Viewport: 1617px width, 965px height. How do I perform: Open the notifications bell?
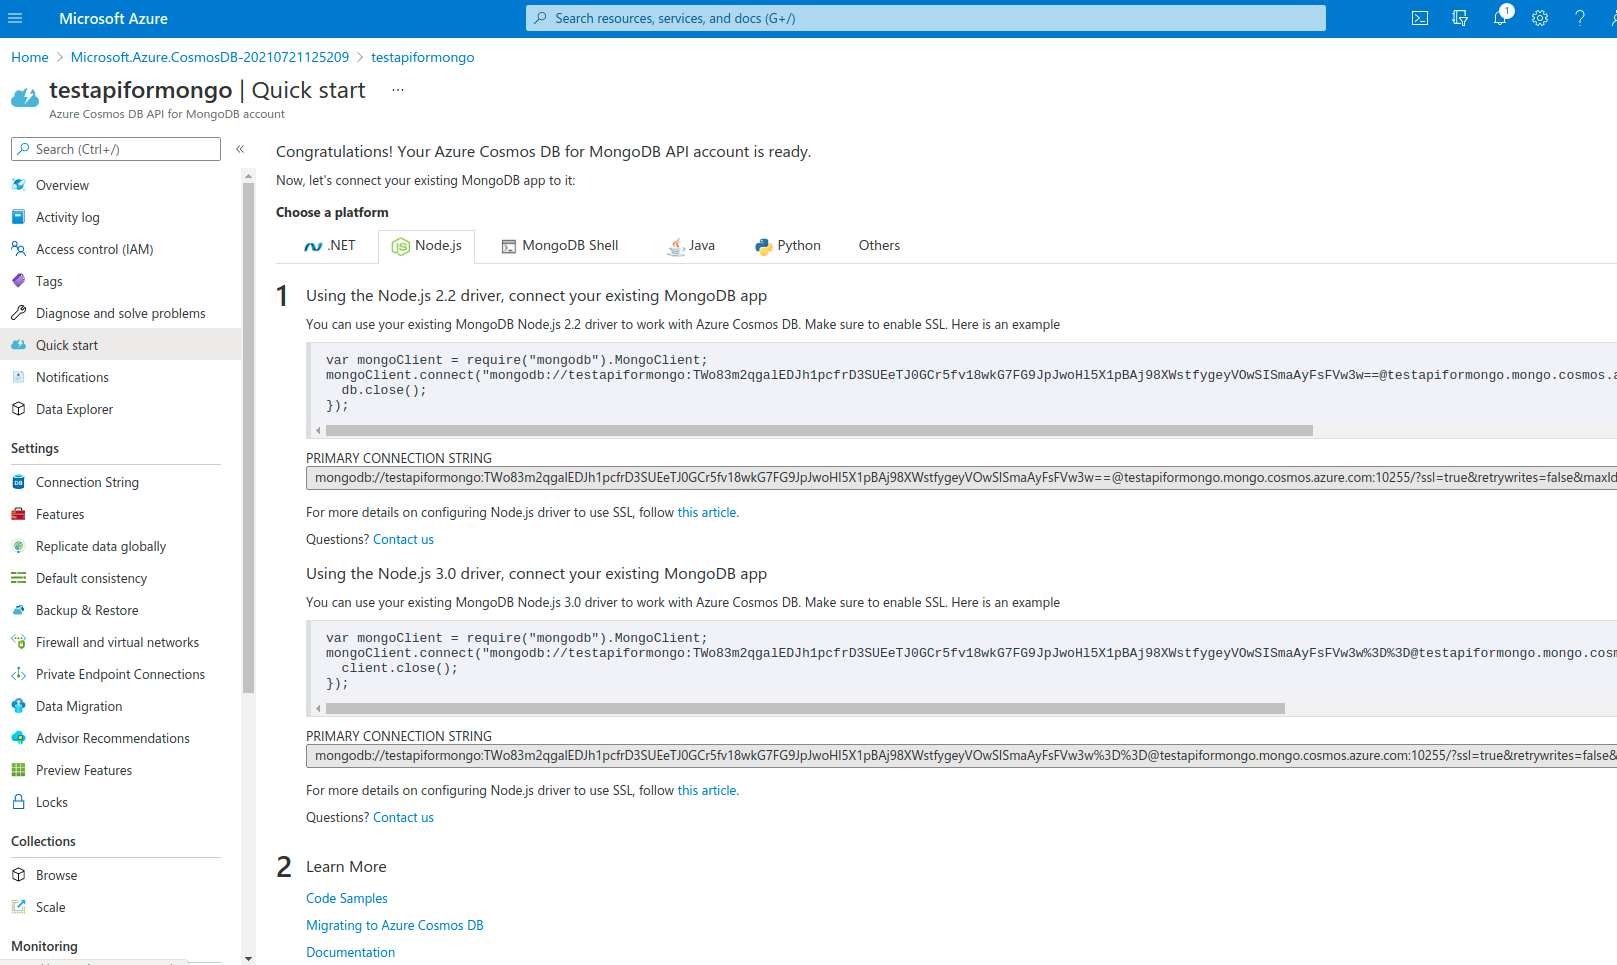[x=1500, y=17]
